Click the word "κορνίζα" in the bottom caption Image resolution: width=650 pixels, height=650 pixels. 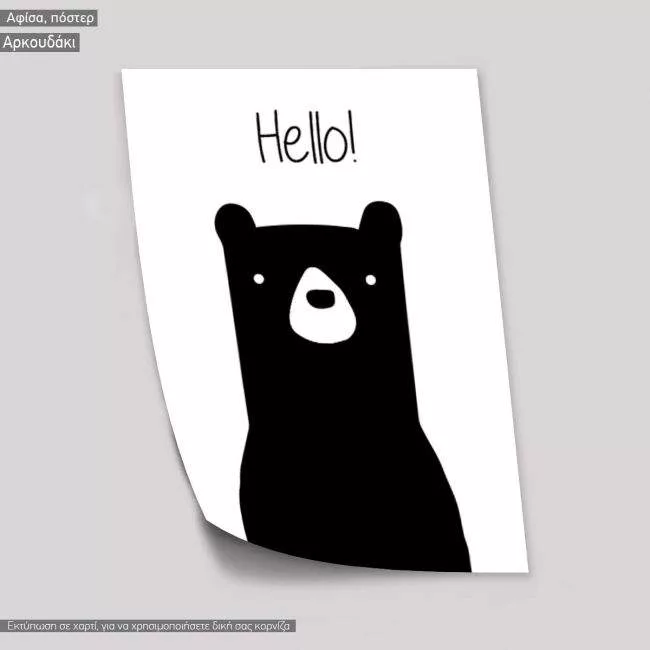[x=272, y=626]
